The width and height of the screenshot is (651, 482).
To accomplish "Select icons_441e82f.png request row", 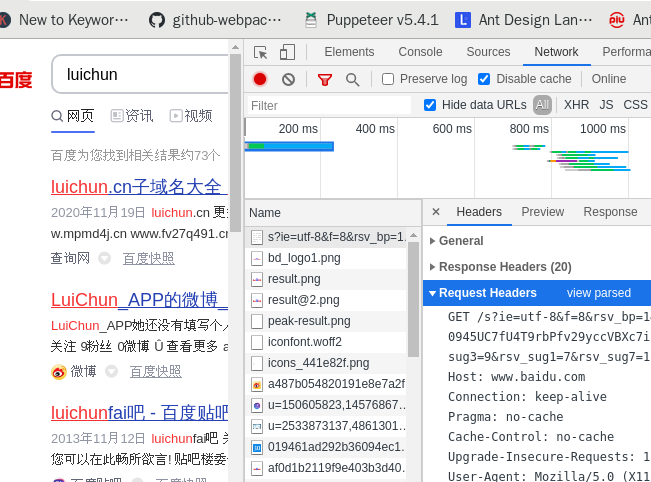I will click(x=326, y=363).
